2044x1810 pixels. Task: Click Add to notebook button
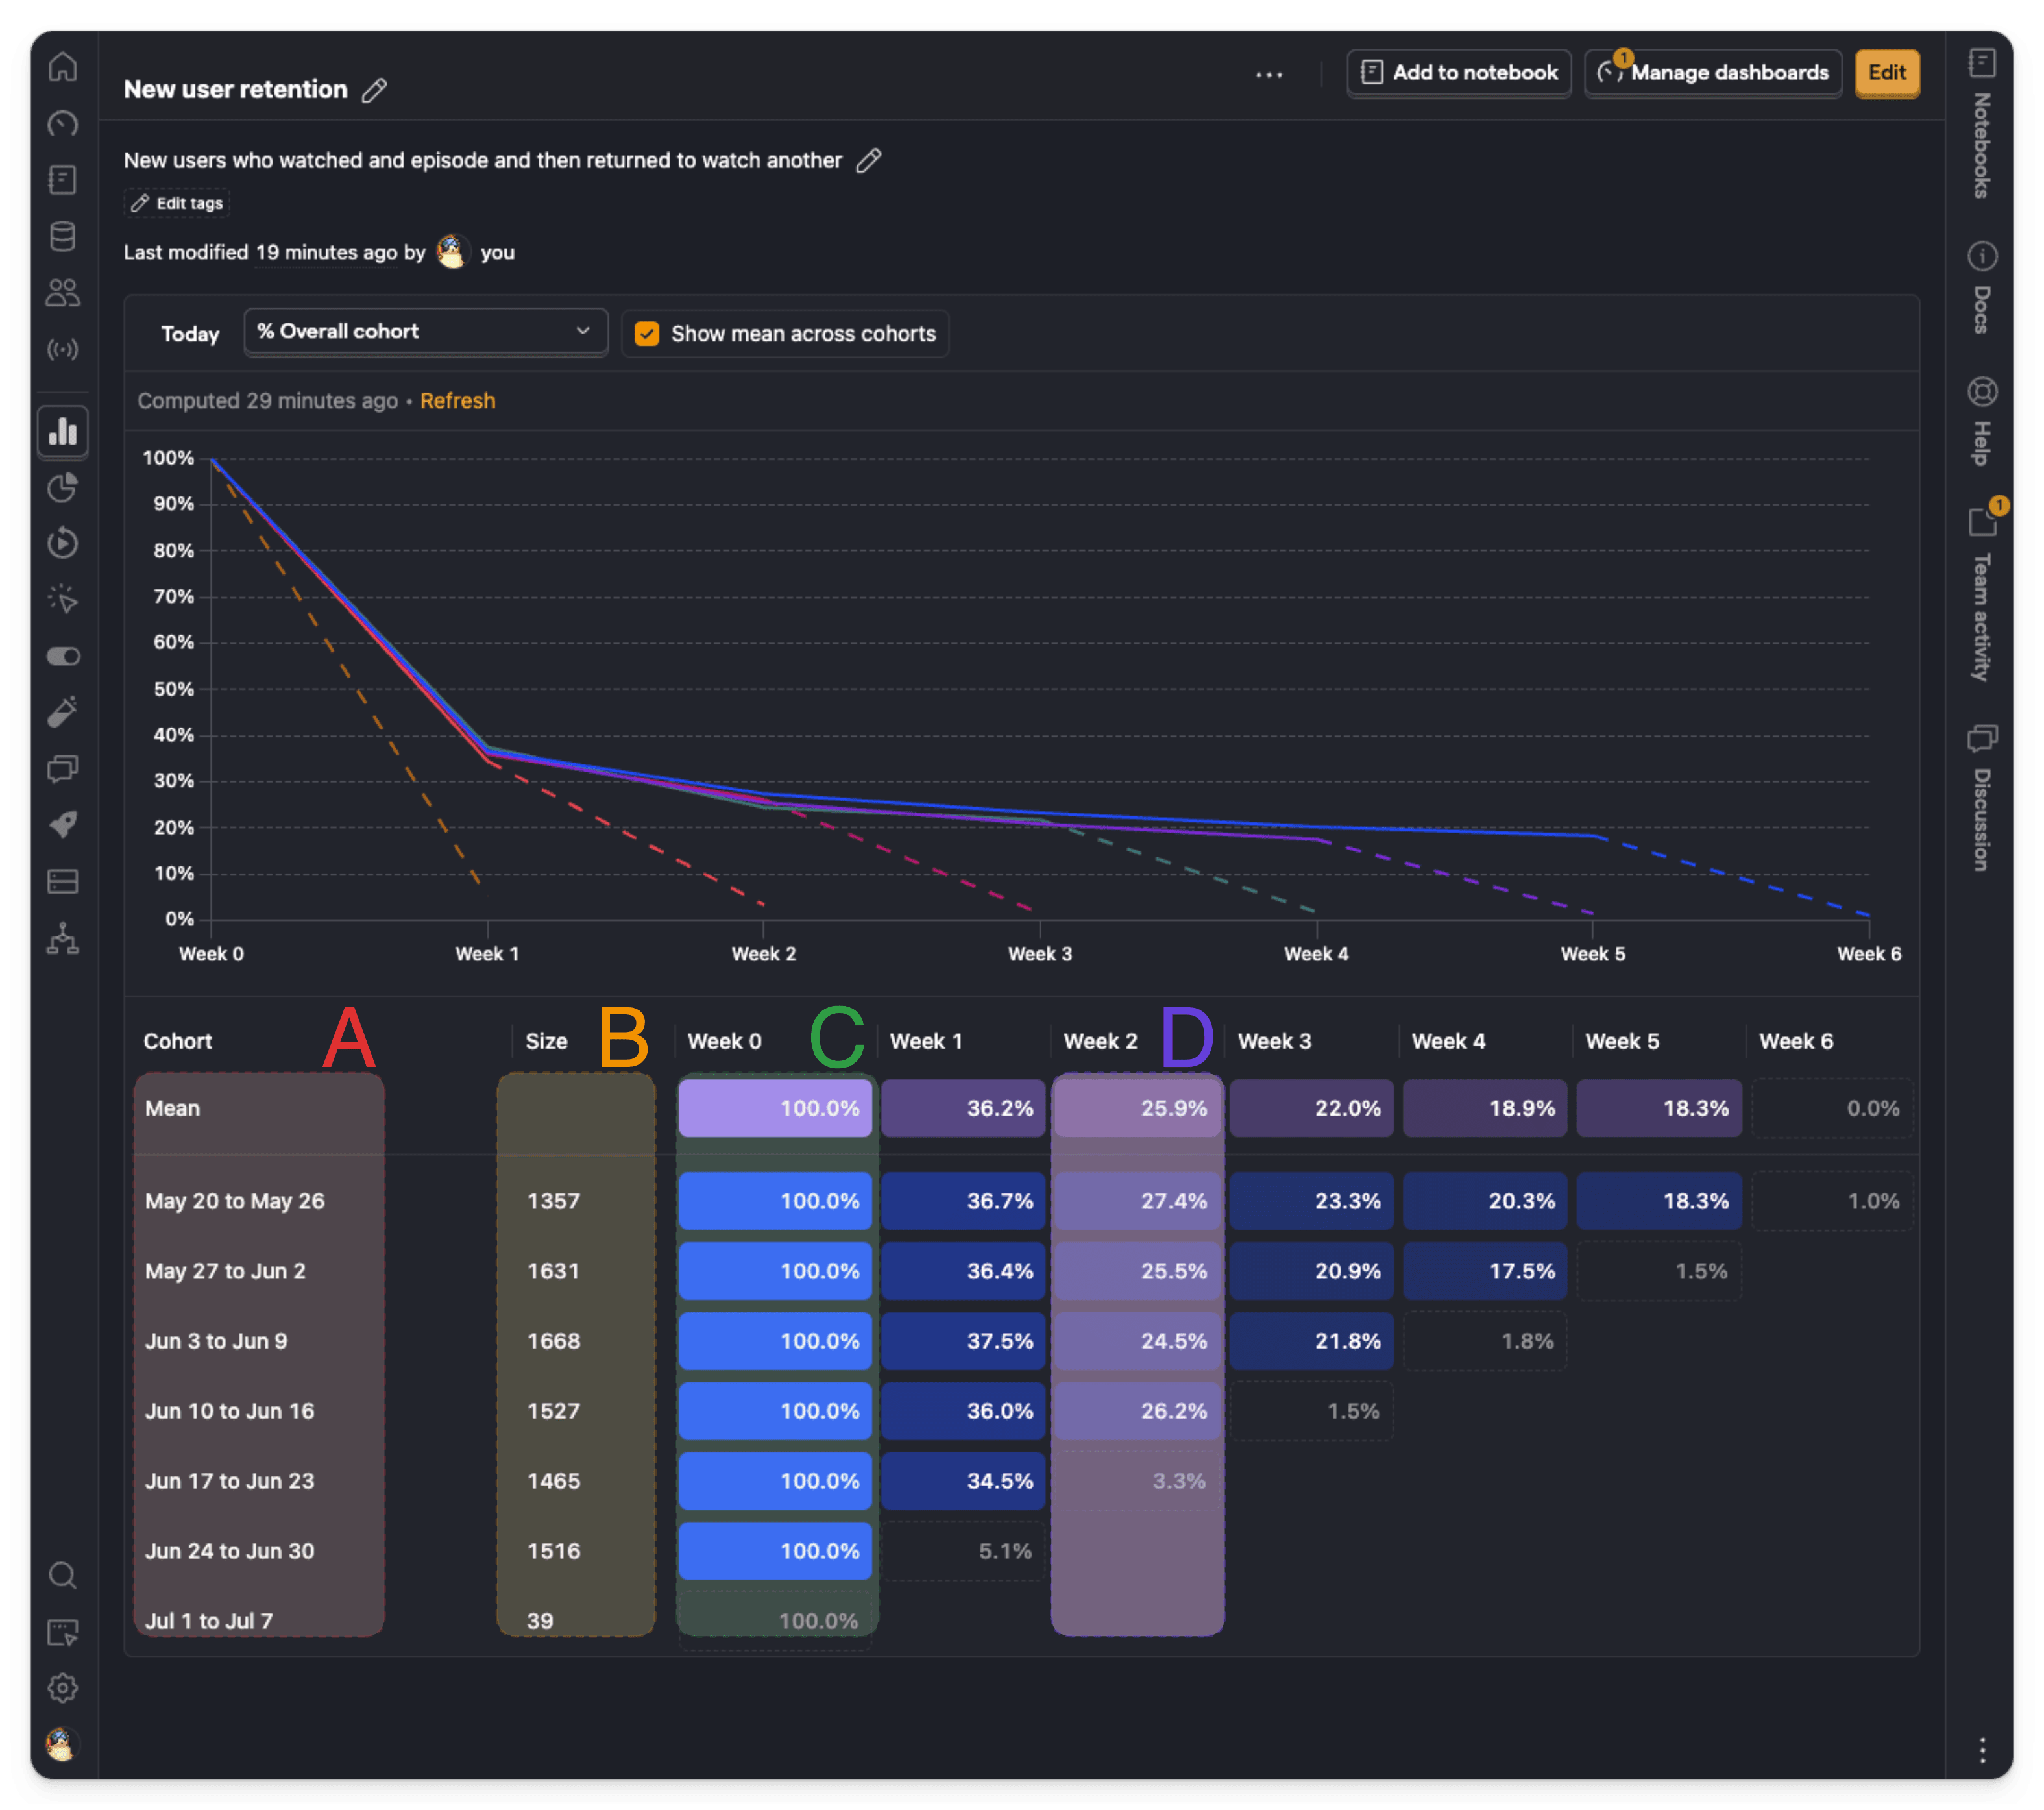(1458, 73)
